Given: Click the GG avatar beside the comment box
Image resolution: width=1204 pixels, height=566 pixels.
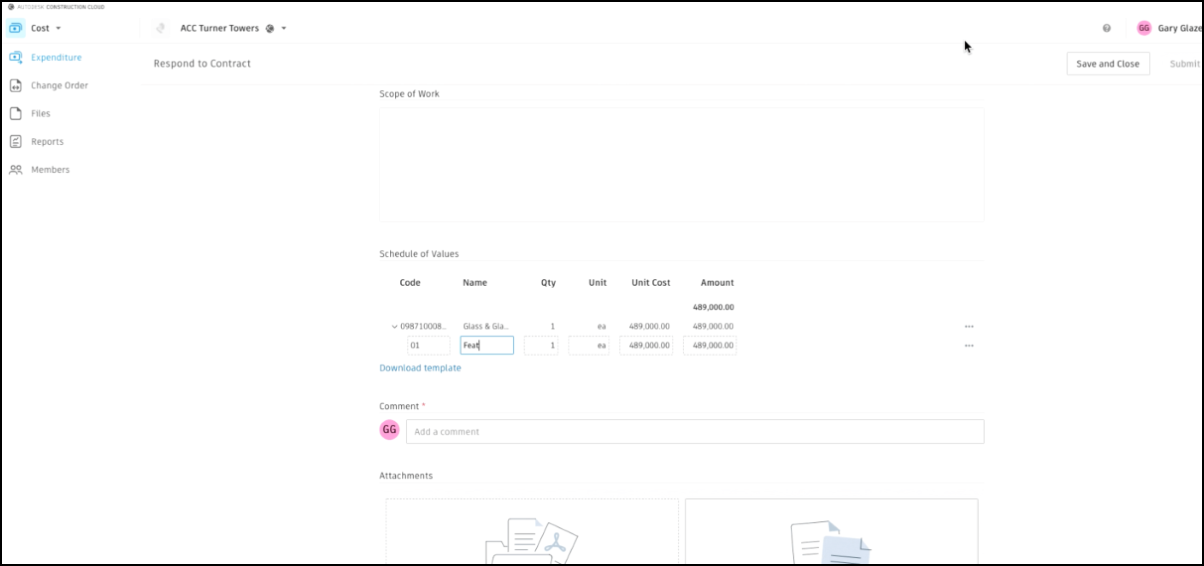Looking at the screenshot, I should coord(389,430).
